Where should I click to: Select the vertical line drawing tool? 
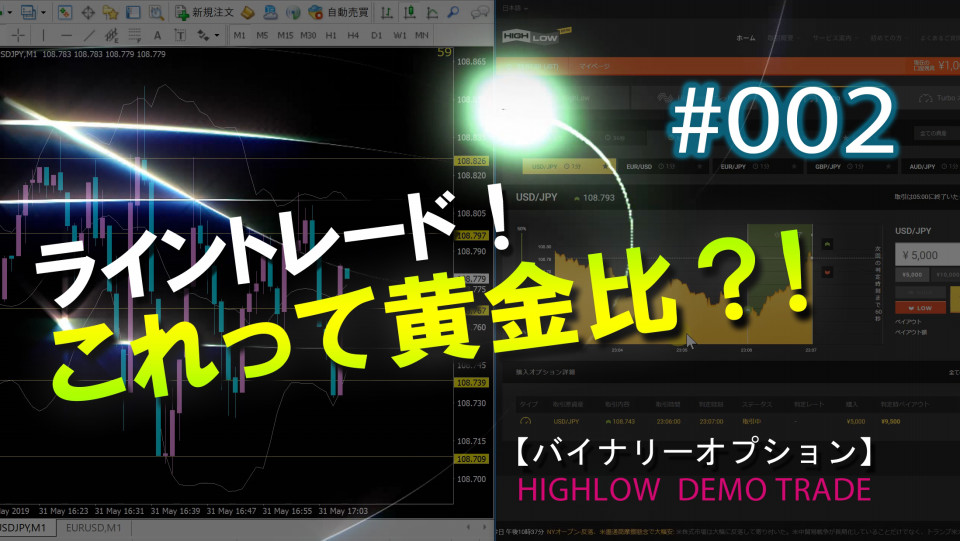point(43,35)
